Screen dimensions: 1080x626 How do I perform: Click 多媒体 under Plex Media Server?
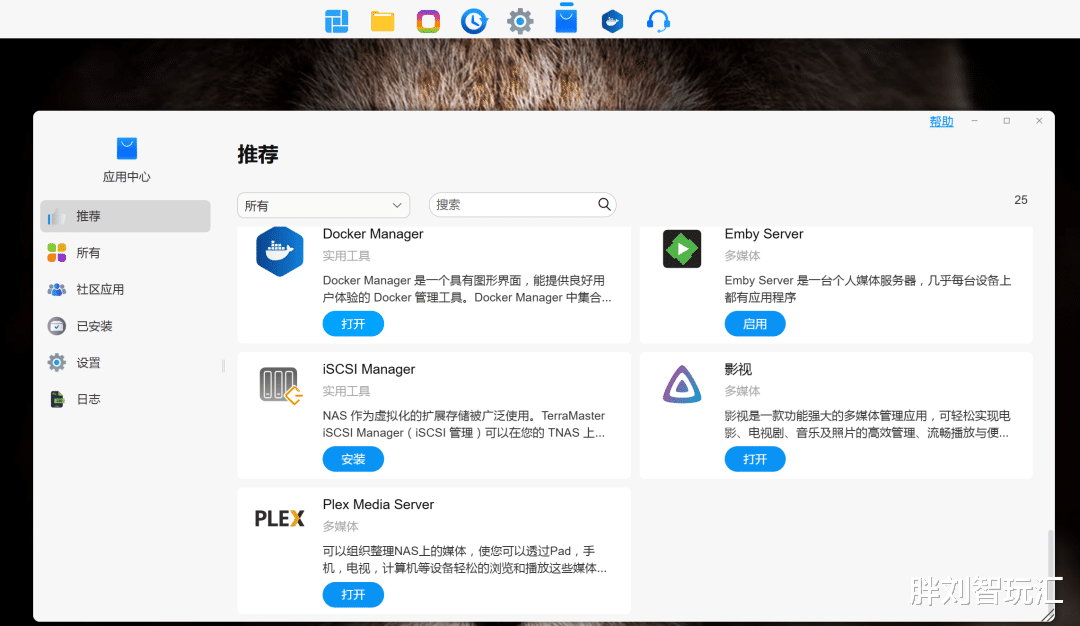[340, 526]
